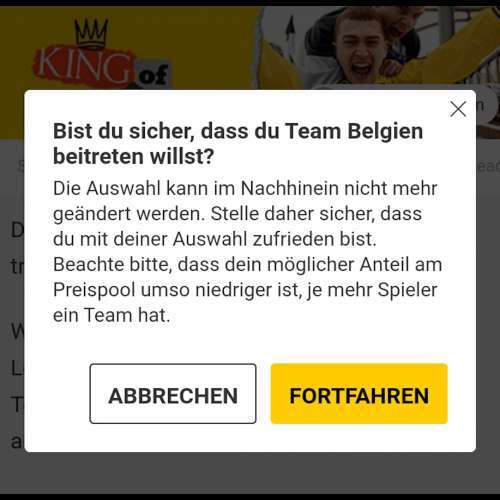Click the words 'Team Belgien' in the heading
Image resolution: width=500 pixels, height=500 pixels.
(354, 131)
